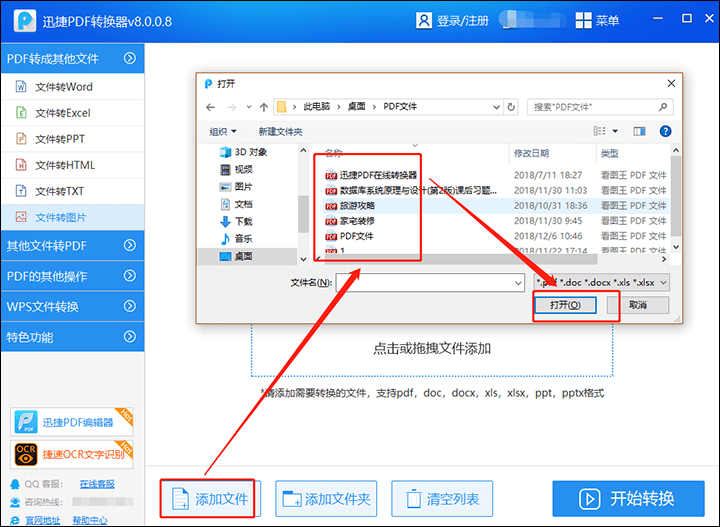Select 文件转Word in the sidebar

(73, 87)
